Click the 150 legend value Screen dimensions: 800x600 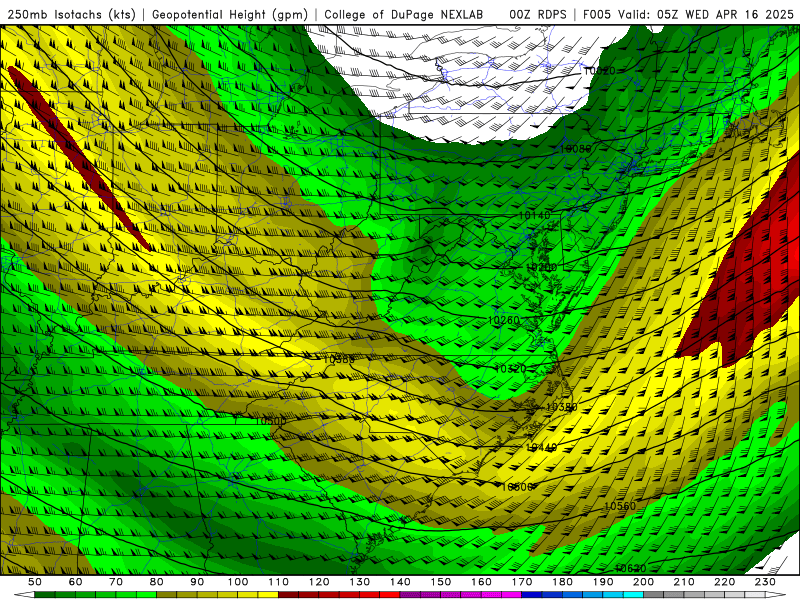click(x=441, y=582)
